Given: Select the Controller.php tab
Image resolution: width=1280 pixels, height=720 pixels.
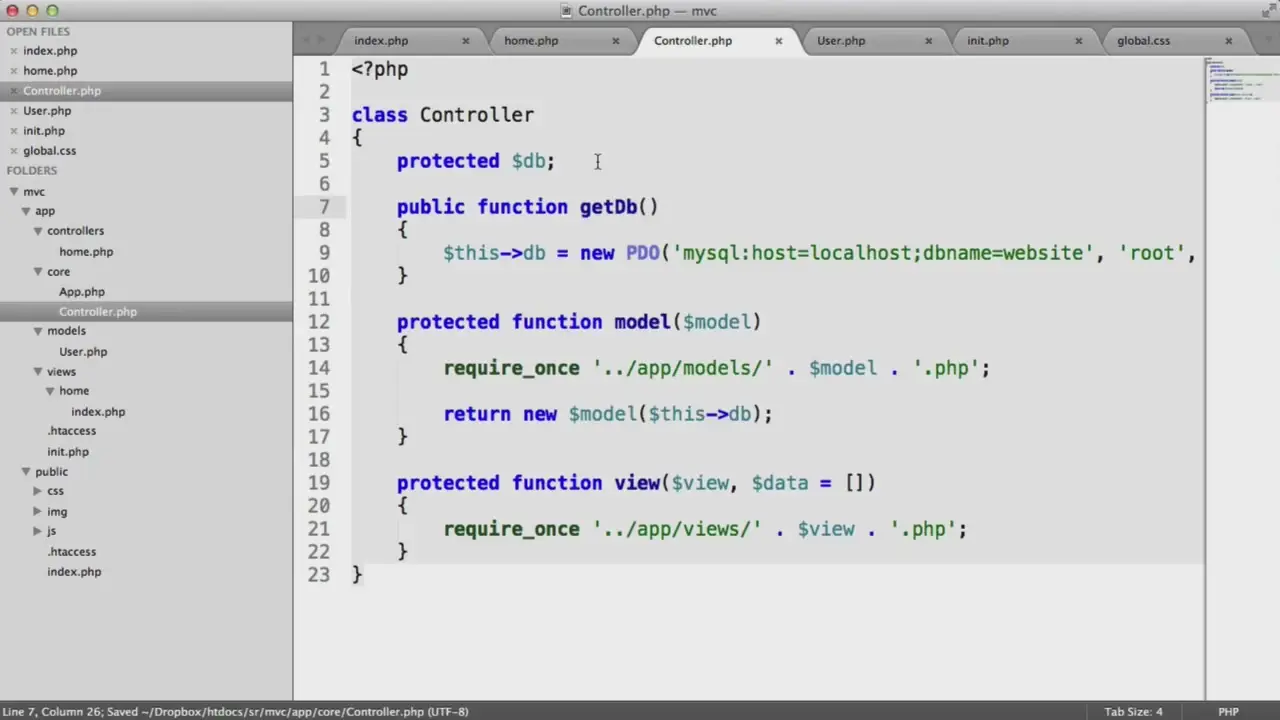Looking at the screenshot, I should click(693, 41).
